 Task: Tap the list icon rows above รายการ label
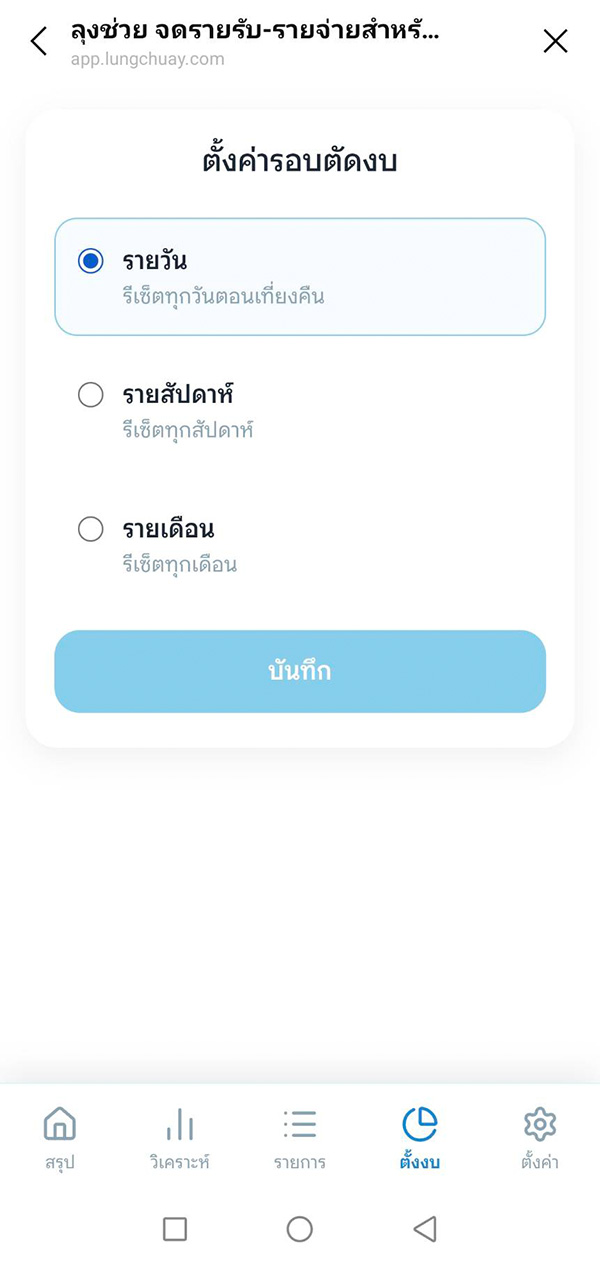(300, 1123)
